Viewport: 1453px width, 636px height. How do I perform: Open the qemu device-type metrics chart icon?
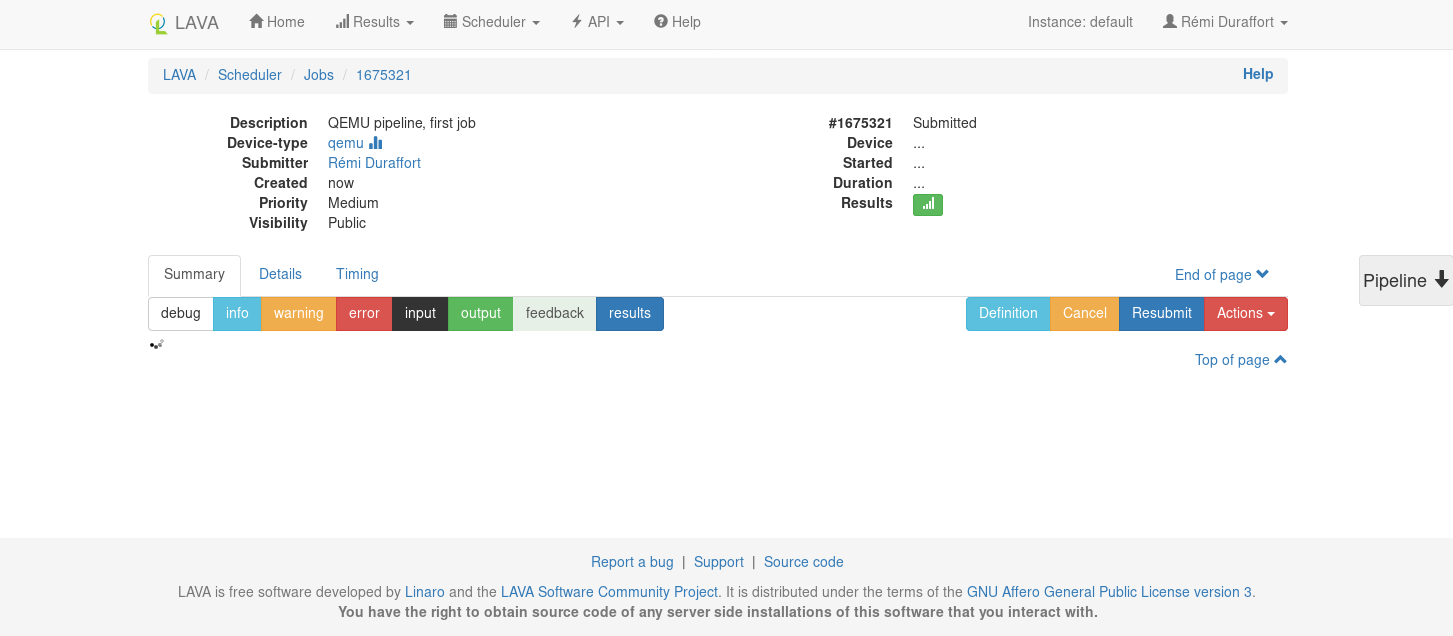tap(375, 143)
